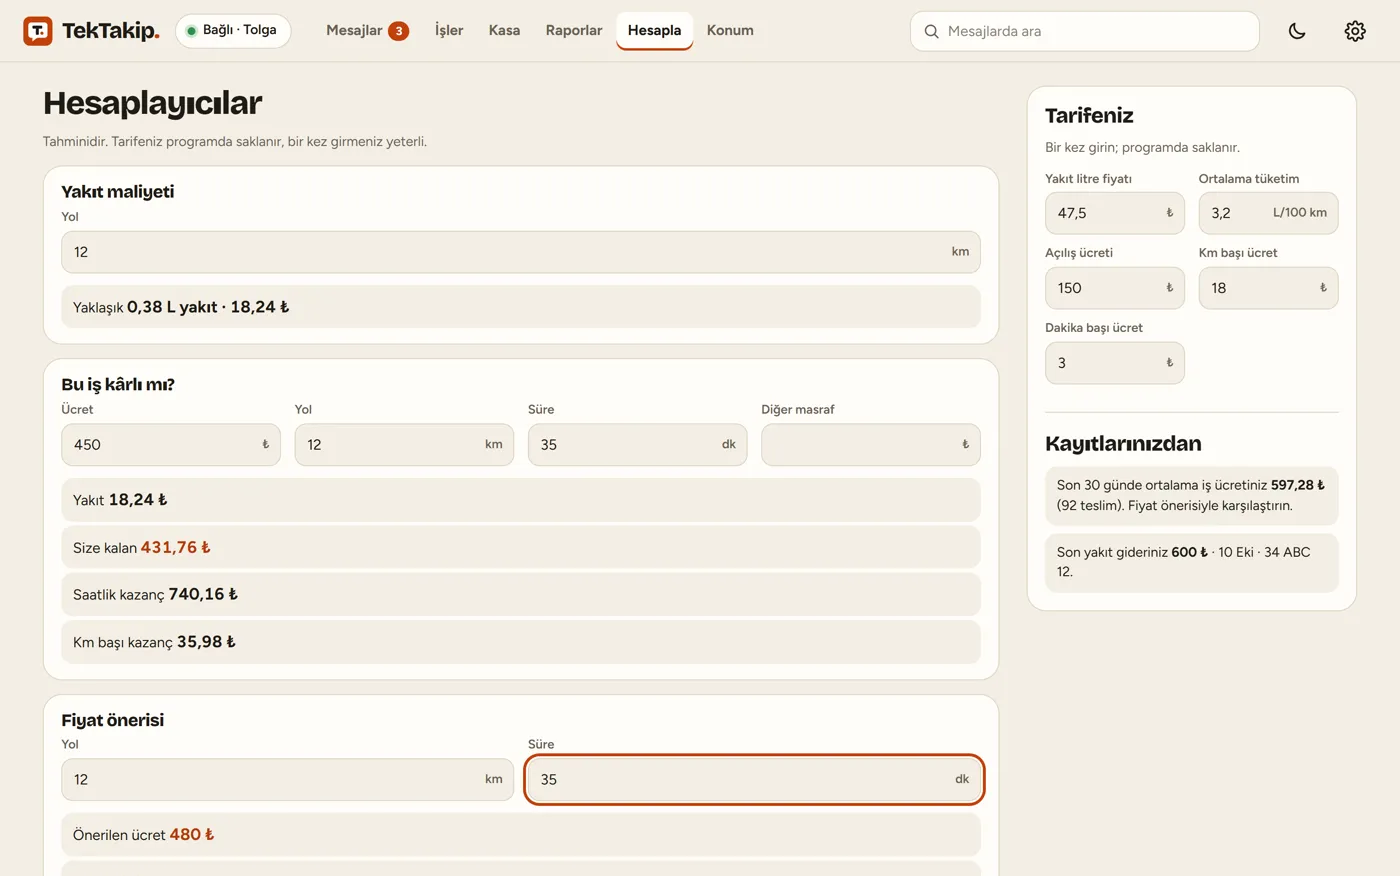Edit the Dakika başı ücret field
1400x876 pixels.
point(1114,363)
